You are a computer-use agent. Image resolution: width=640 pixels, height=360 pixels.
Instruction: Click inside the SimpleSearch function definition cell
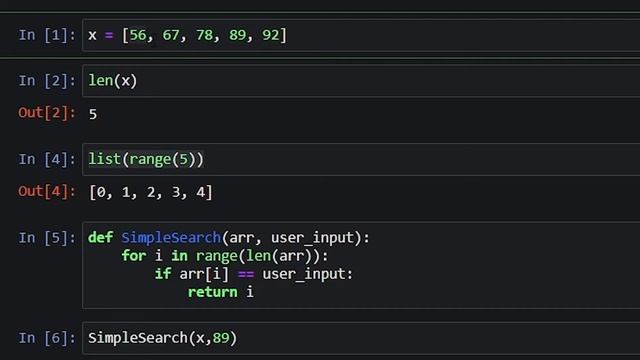tap(361, 265)
